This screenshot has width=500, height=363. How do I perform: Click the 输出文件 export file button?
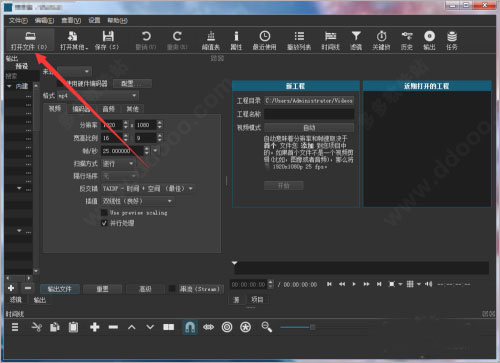(60, 289)
